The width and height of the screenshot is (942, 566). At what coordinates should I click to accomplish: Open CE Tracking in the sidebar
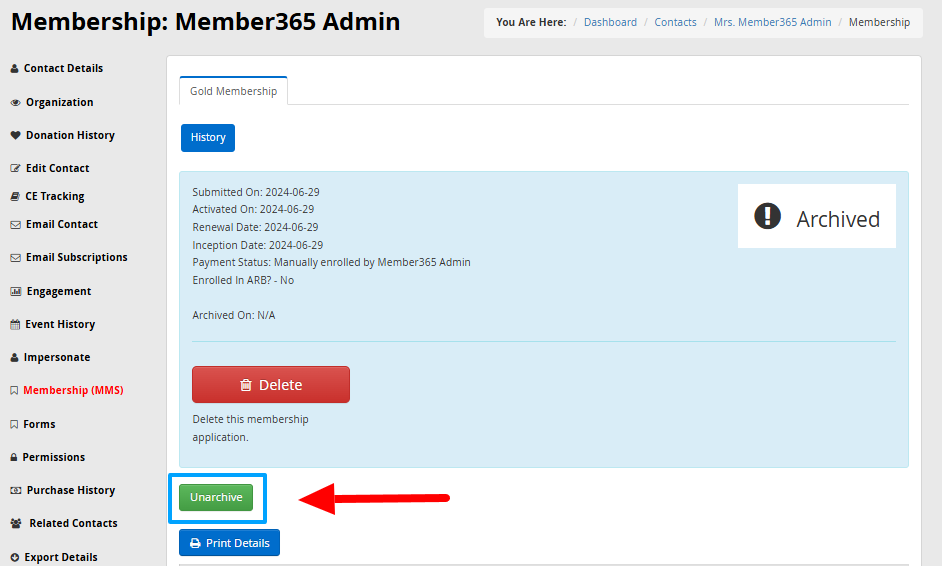pos(54,197)
